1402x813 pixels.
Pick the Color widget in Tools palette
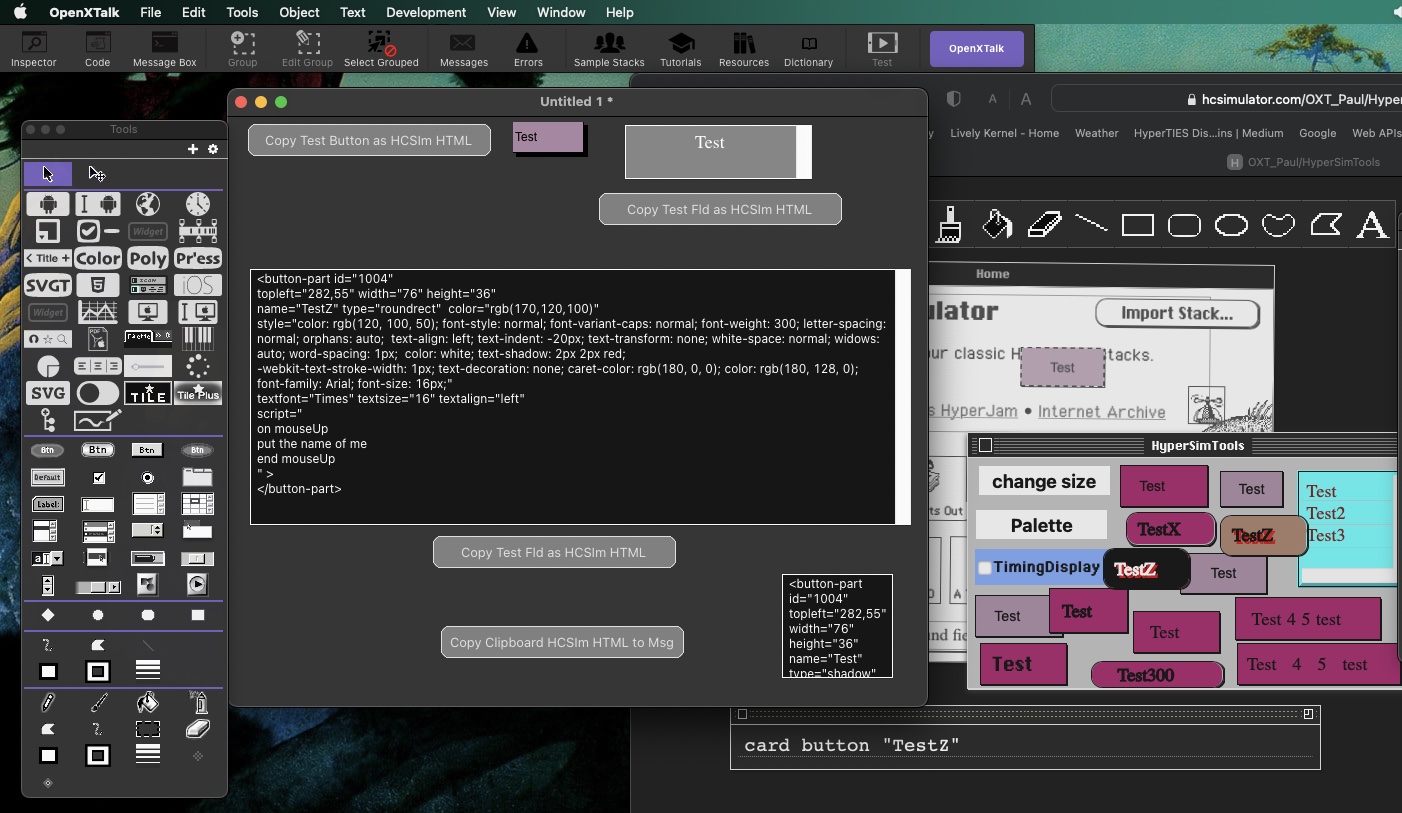click(x=98, y=258)
